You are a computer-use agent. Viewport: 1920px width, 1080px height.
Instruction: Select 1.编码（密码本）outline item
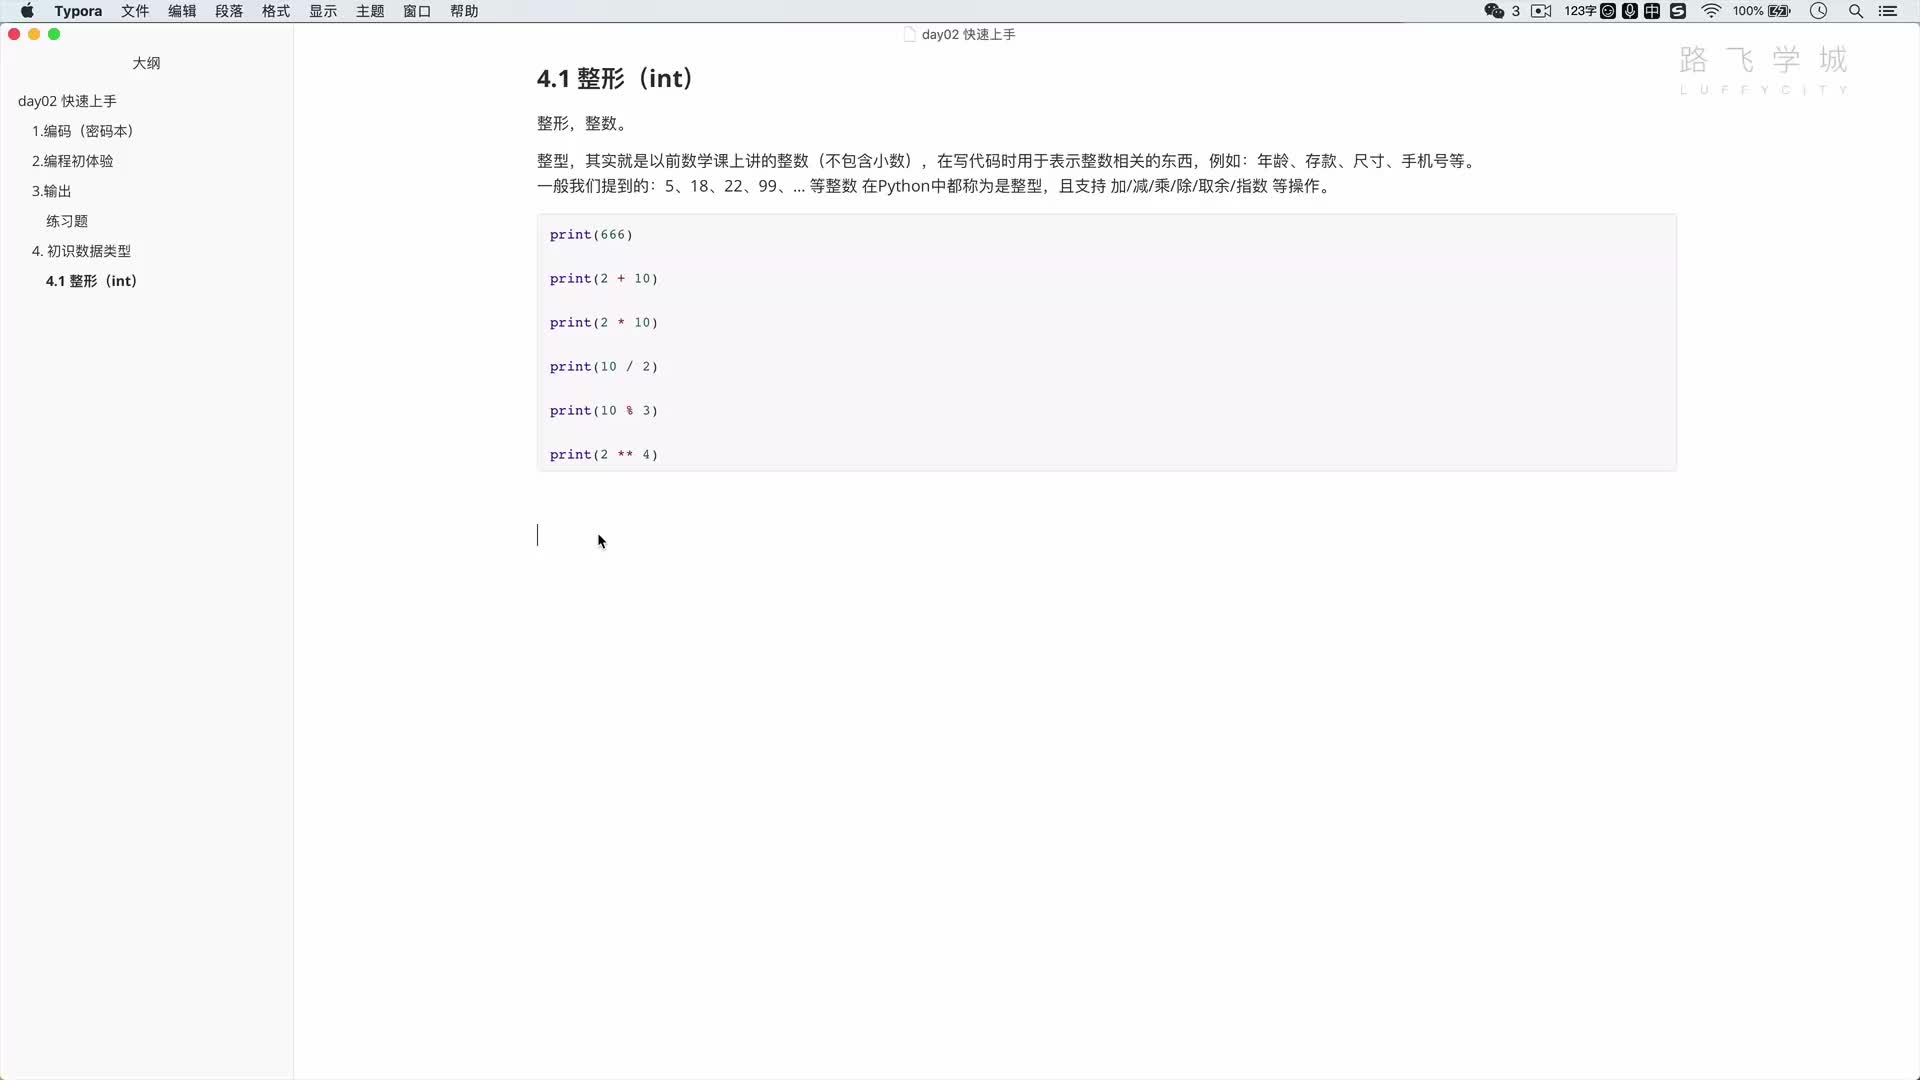tap(82, 131)
